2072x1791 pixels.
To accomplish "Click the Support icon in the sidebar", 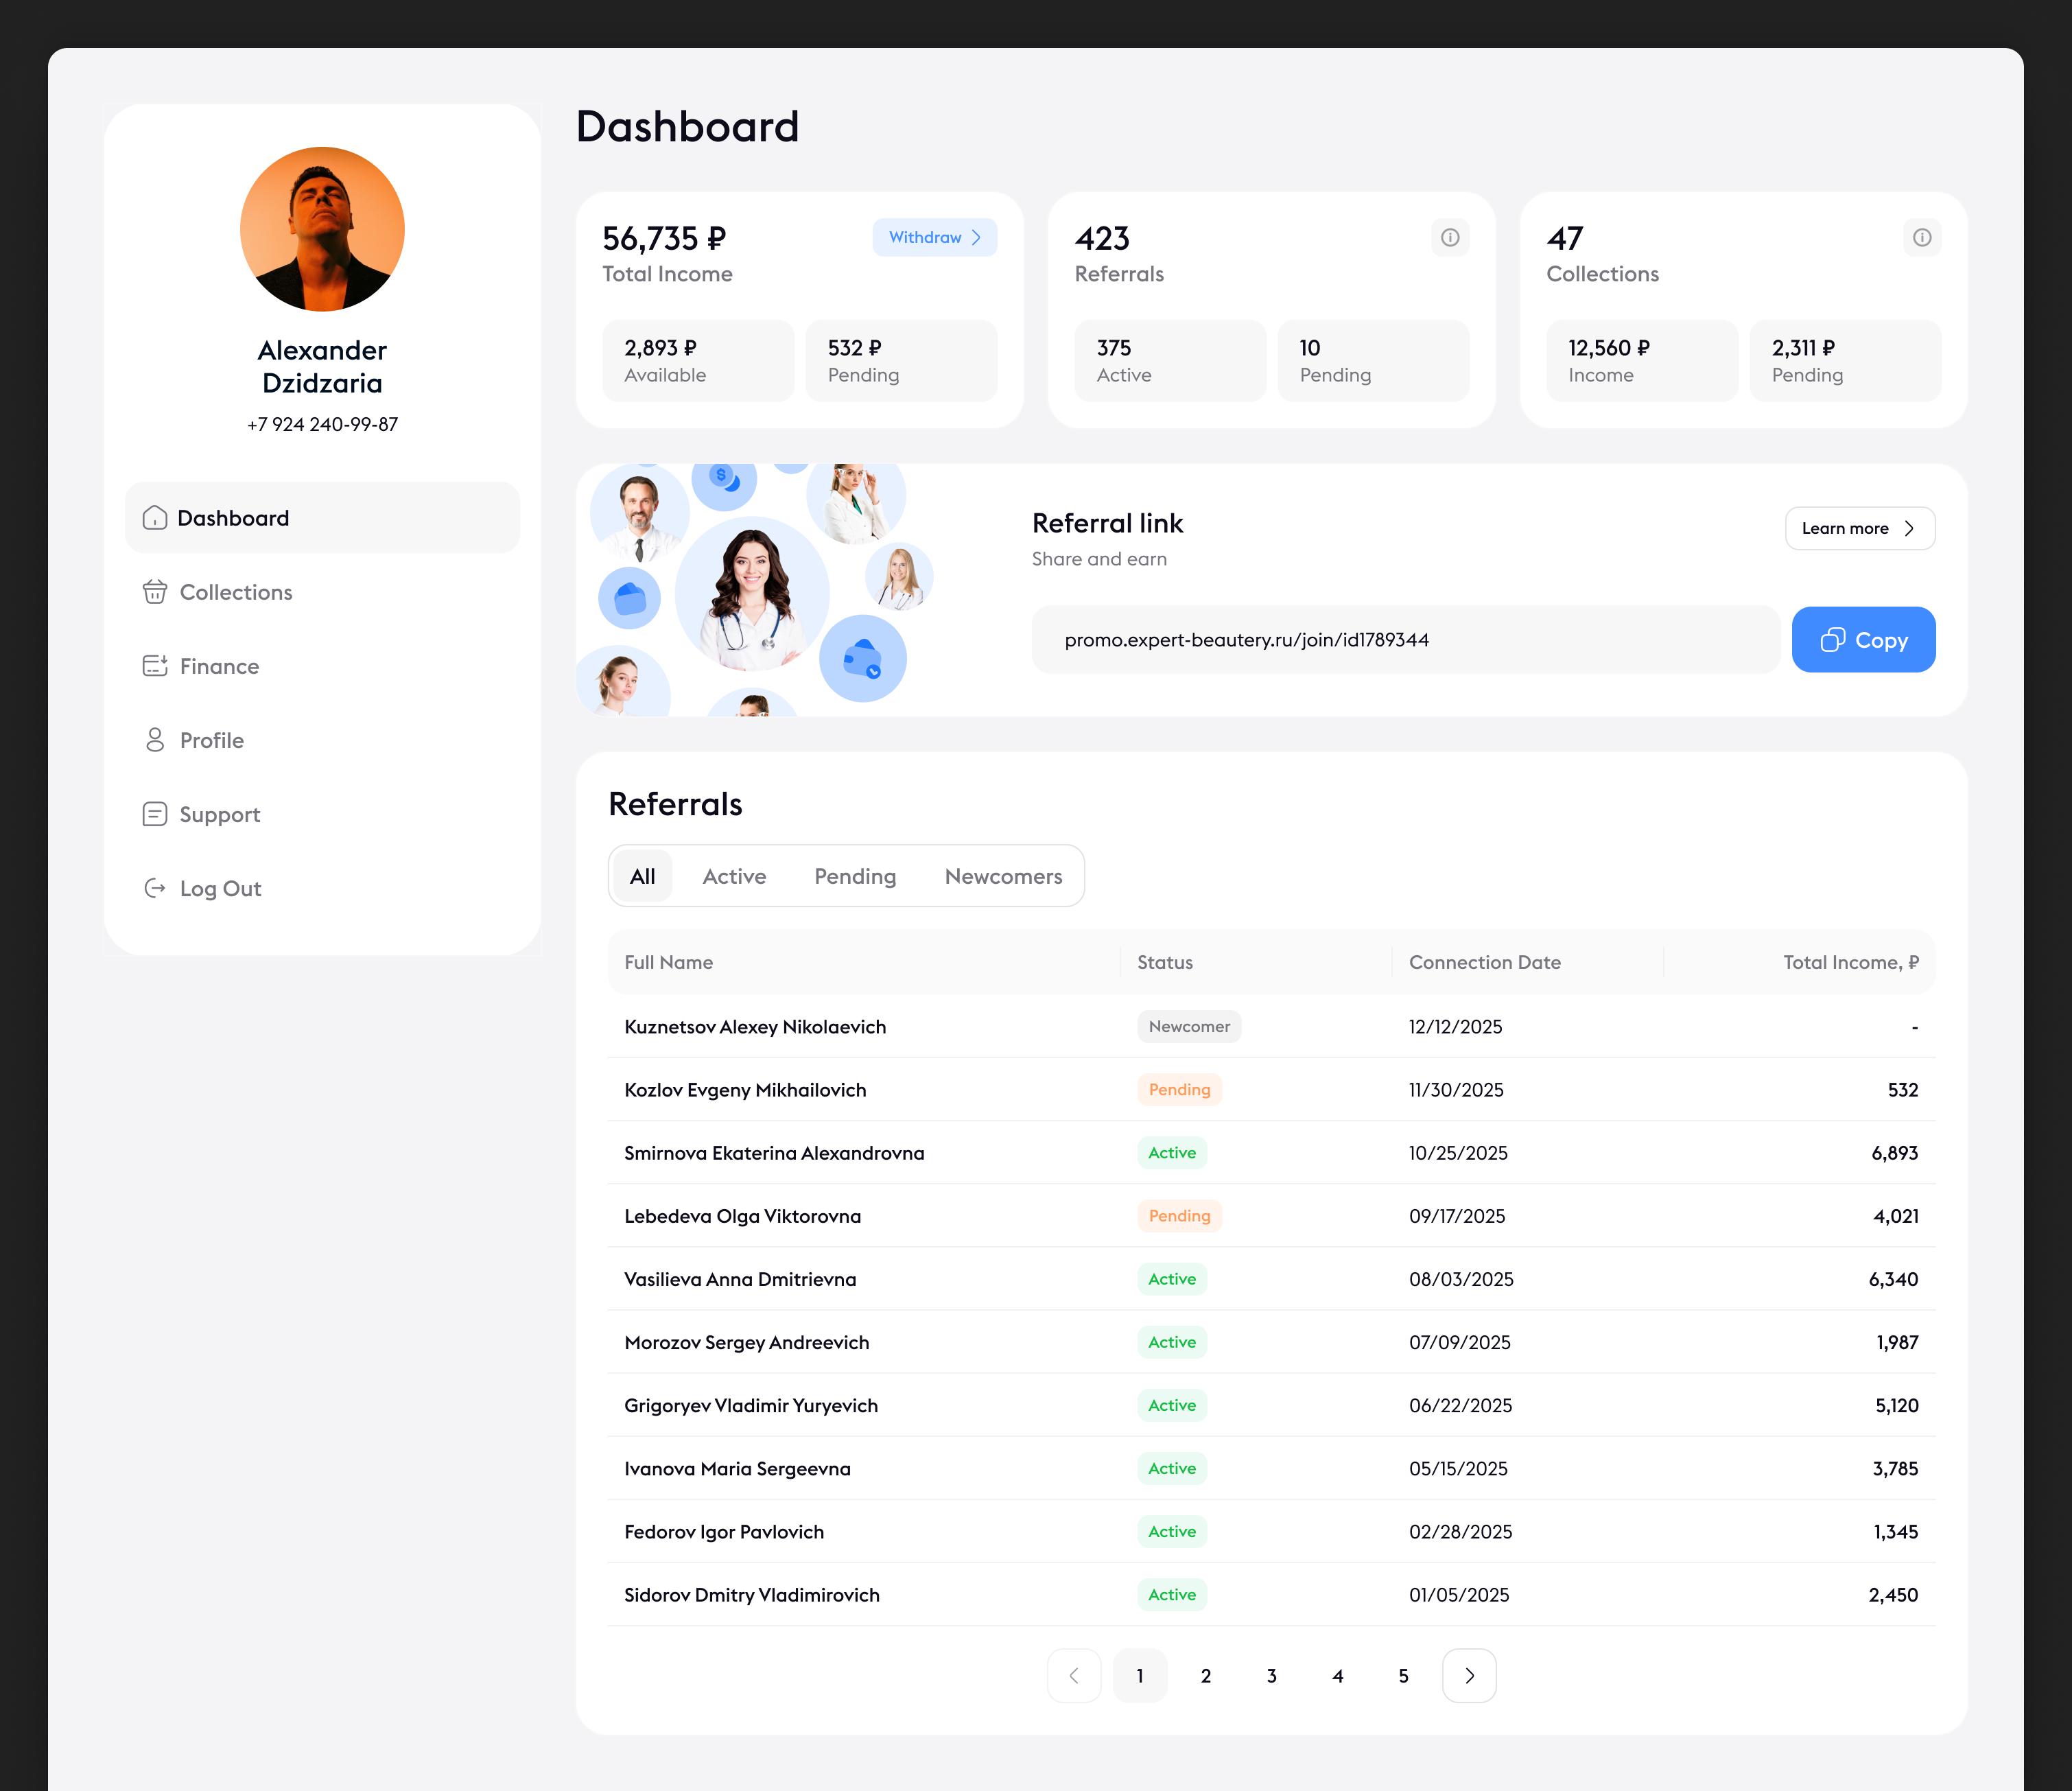I will coord(155,814).
